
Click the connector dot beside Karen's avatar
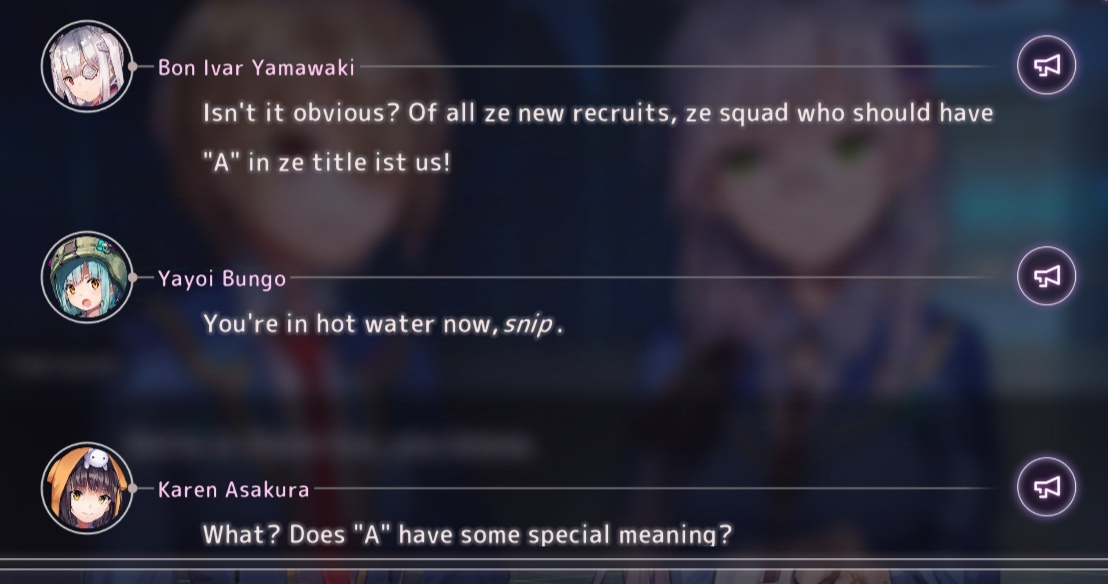pos(132,488)
